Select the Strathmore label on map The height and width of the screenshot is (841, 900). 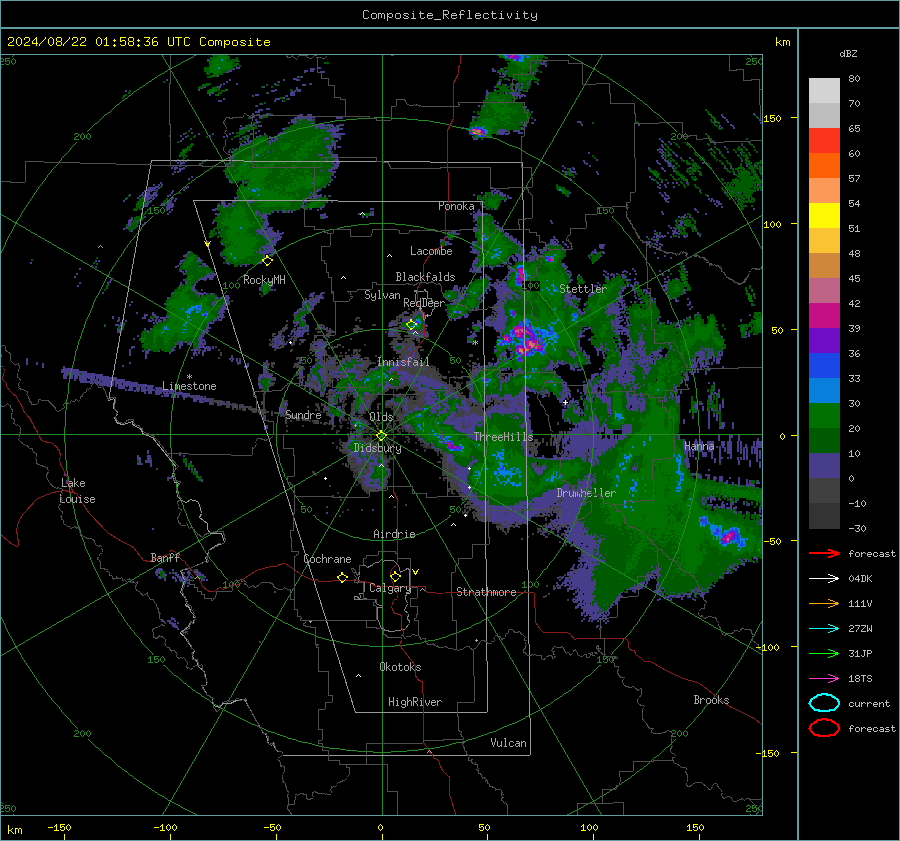486,592
